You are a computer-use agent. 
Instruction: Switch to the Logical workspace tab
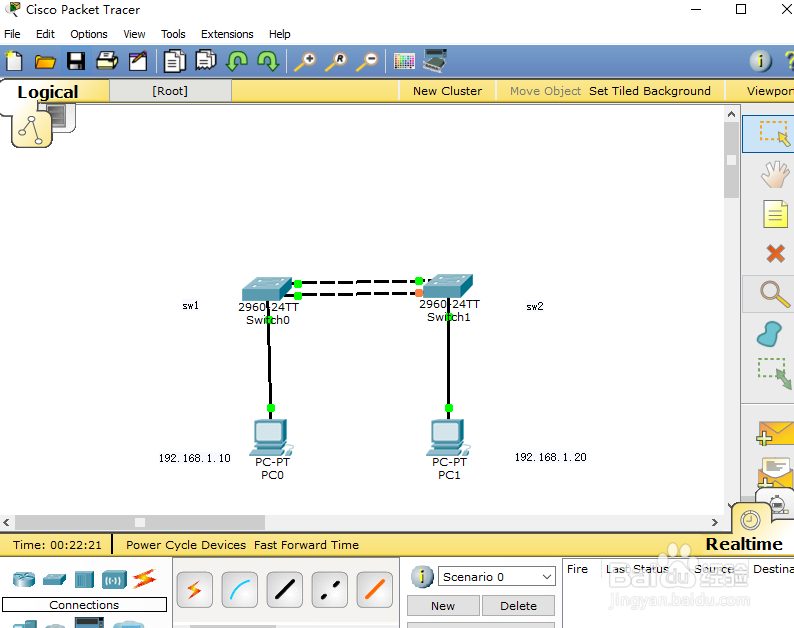pyautogui.click(x=48, y=92)
